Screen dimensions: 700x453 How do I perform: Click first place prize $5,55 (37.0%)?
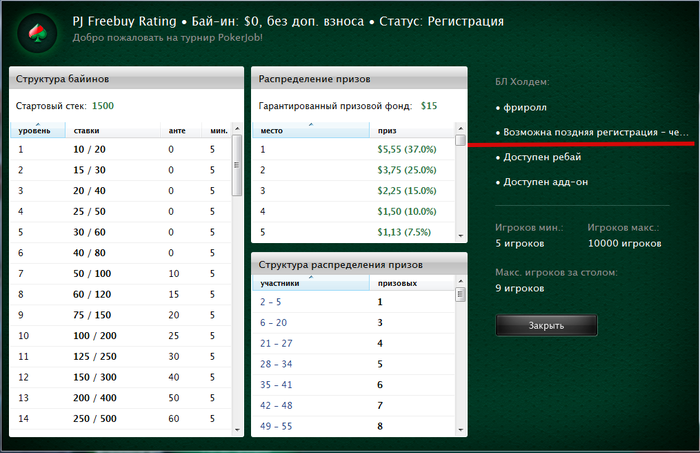(x=407, y=150)
